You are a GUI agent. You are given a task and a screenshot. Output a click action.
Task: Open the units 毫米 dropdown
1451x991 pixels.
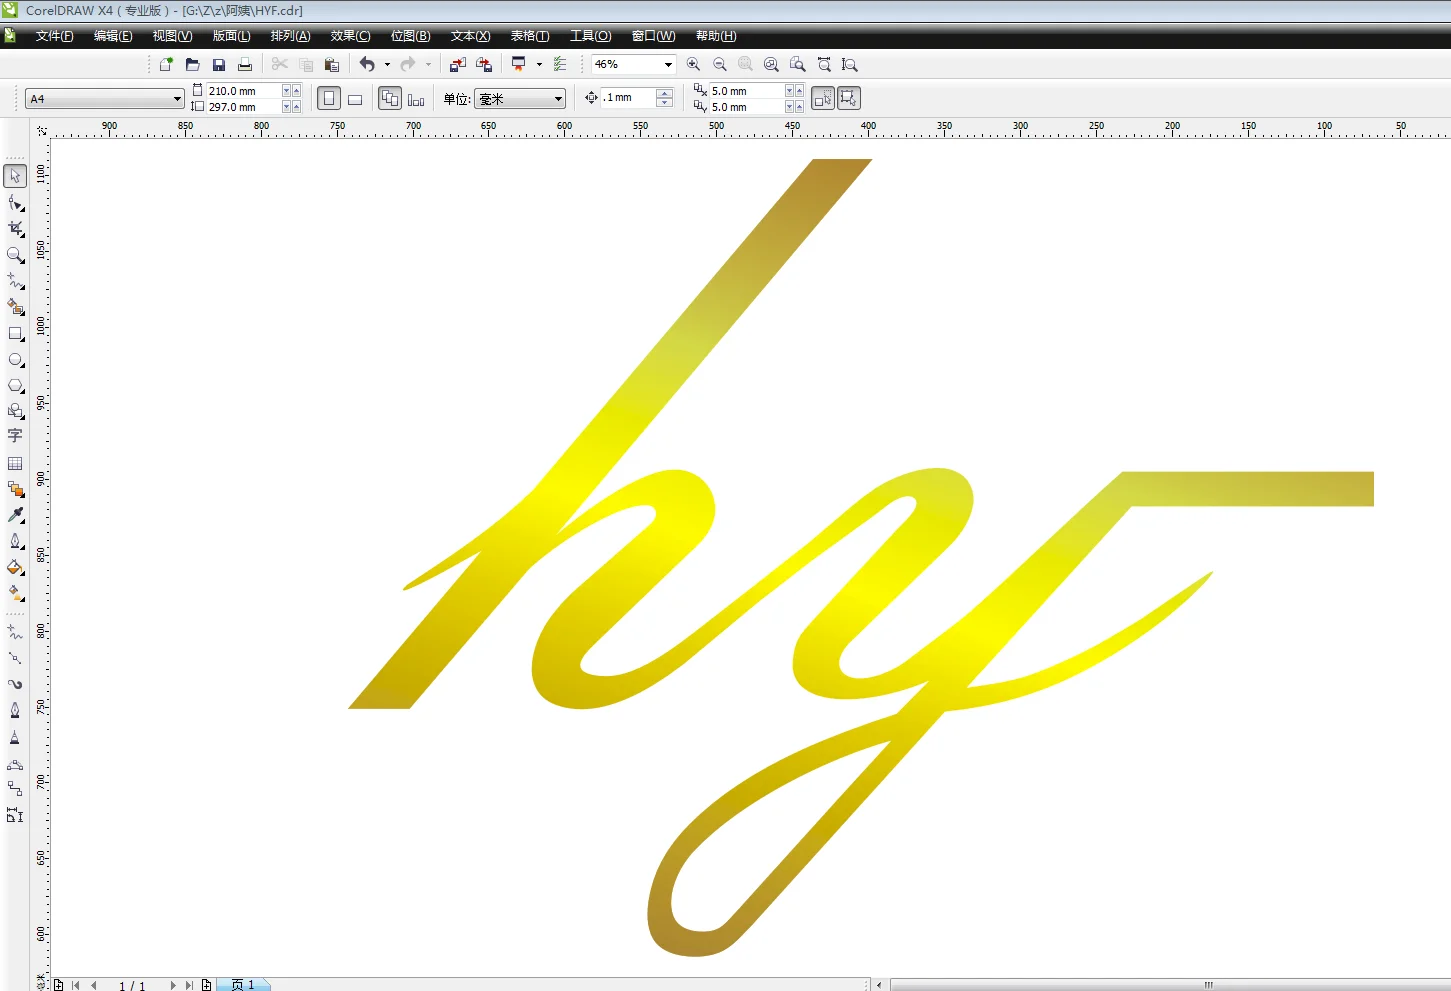(558, 99)
